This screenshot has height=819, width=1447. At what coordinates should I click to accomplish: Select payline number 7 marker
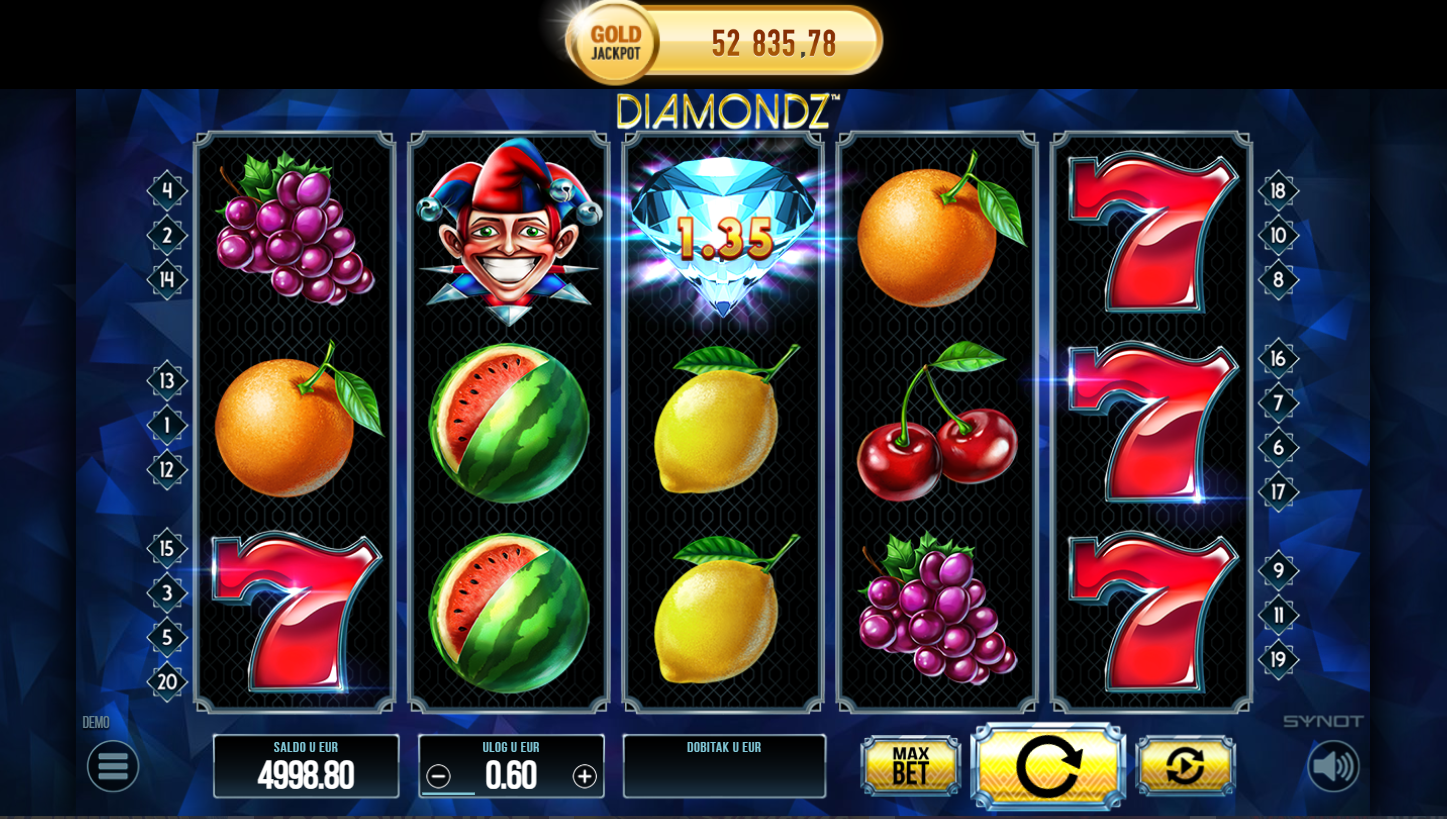coord(1278,403)
